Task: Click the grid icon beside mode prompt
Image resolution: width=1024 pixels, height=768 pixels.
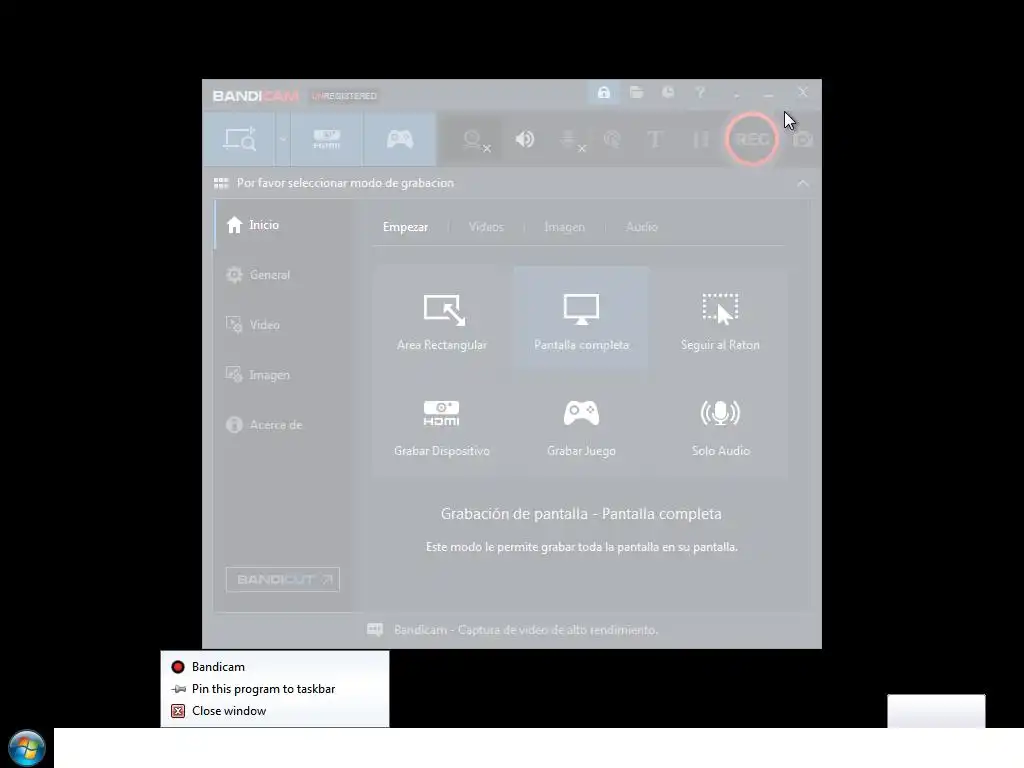Action: click(221, 183)
